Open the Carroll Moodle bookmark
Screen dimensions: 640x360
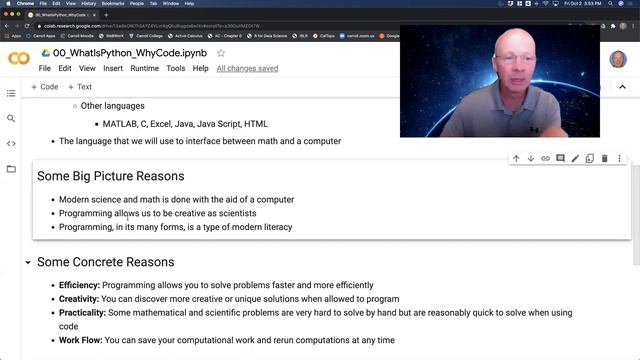pyautogui.click(x=77, y=36)
